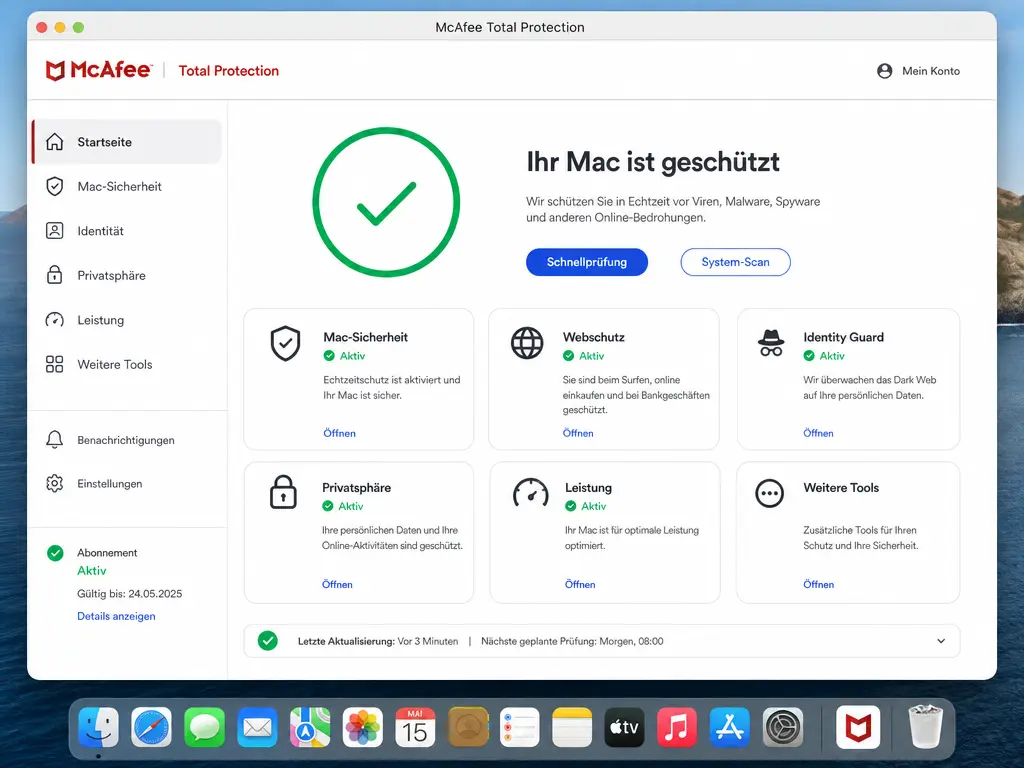Click the speedometer icon on Leistung card
Viewport: 1024px width, 768px height.
coord(530,493)
